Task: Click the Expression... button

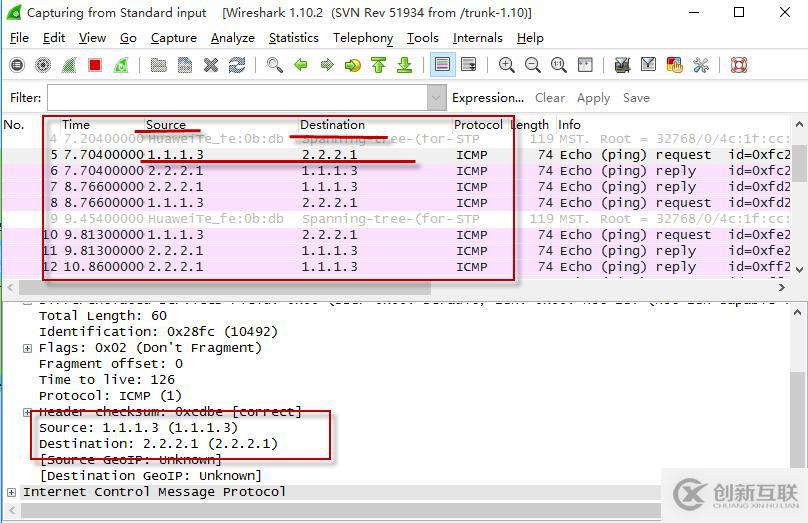Action: (x=487, y=97)
